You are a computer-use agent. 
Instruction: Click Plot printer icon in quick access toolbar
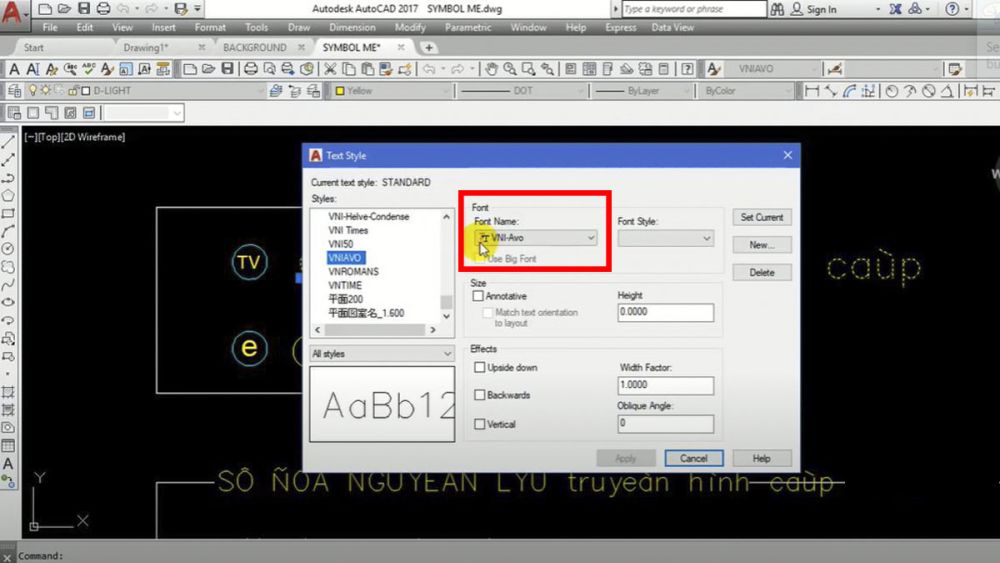(x=103, y=9)
